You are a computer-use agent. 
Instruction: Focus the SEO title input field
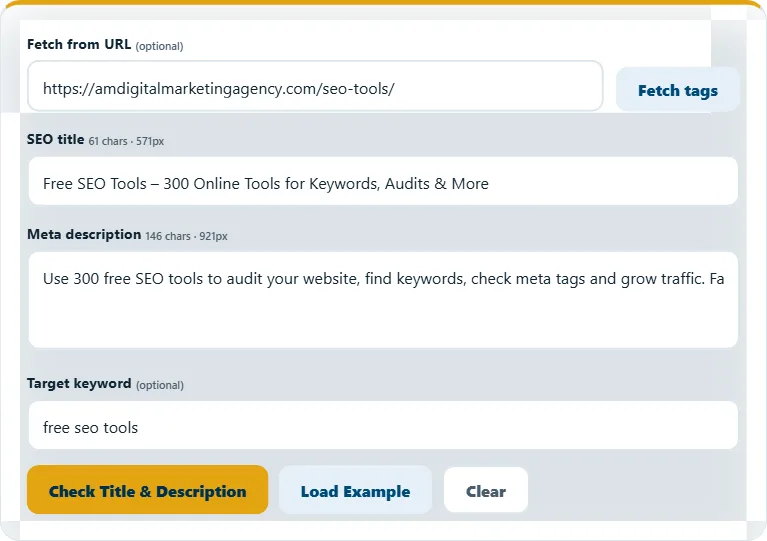383,181
